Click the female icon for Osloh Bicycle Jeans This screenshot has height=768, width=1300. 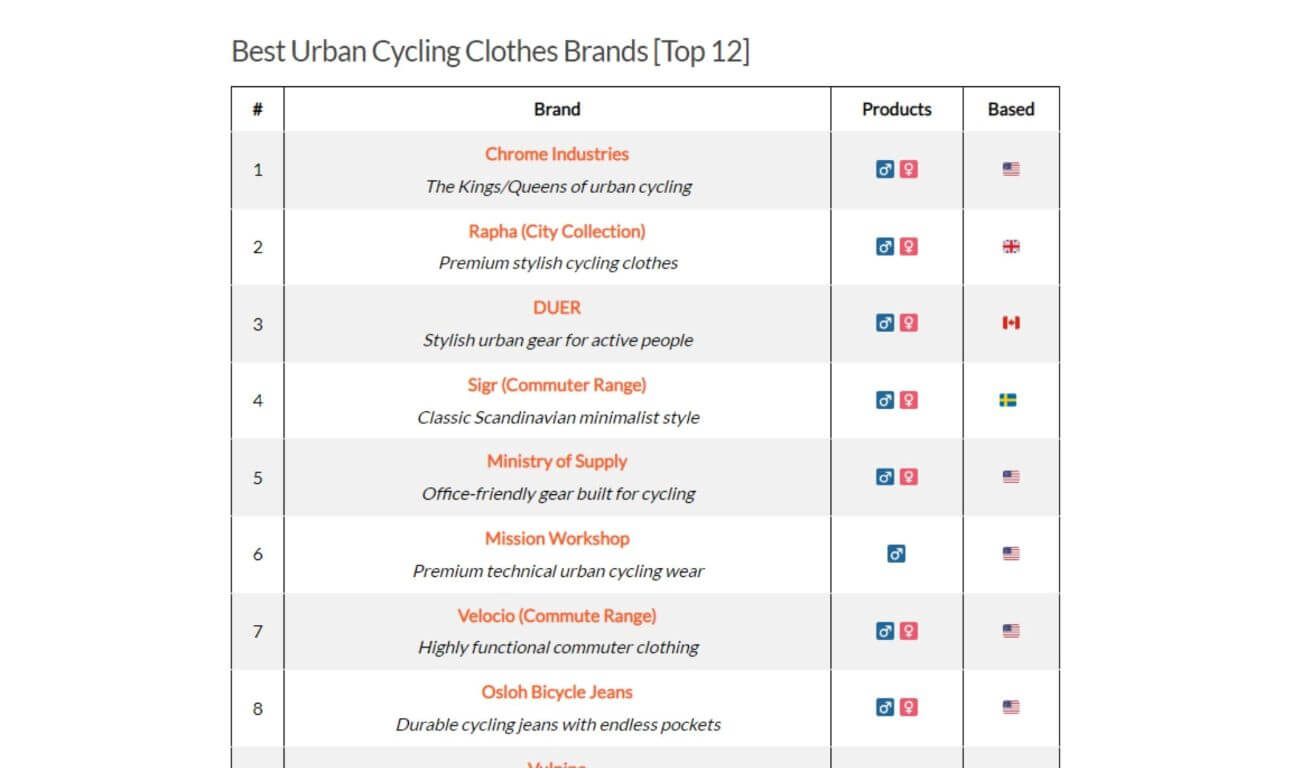pos(908,707)
